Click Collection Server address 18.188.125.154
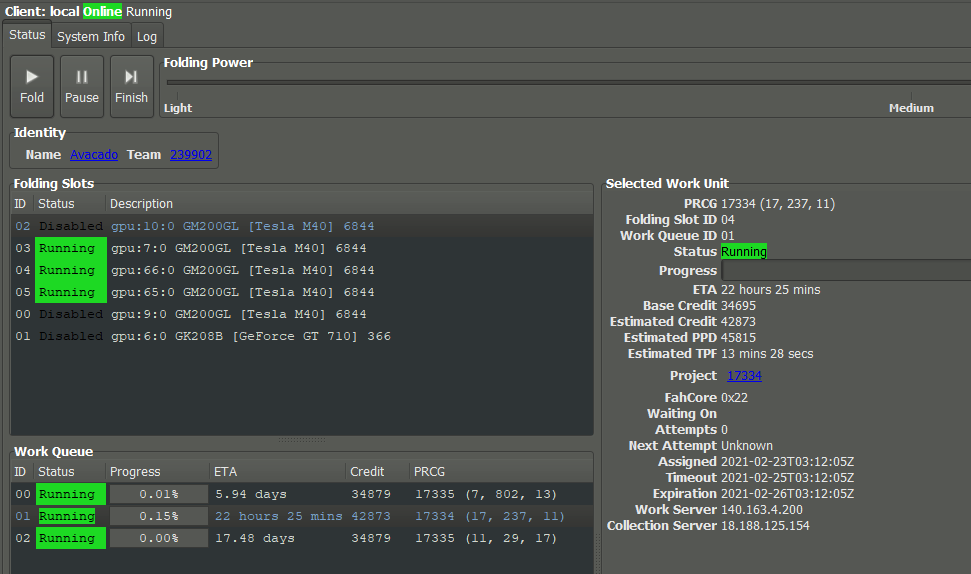The width and height of the screenshot is (971, 574). 765,526
